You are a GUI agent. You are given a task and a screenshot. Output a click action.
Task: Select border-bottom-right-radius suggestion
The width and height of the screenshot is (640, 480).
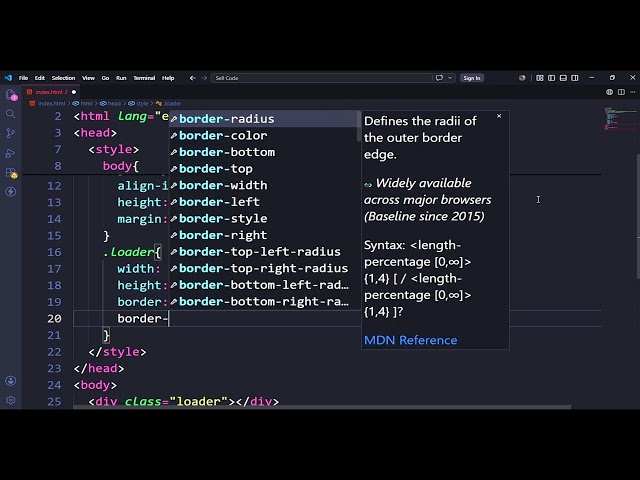(x=263, y=302)
